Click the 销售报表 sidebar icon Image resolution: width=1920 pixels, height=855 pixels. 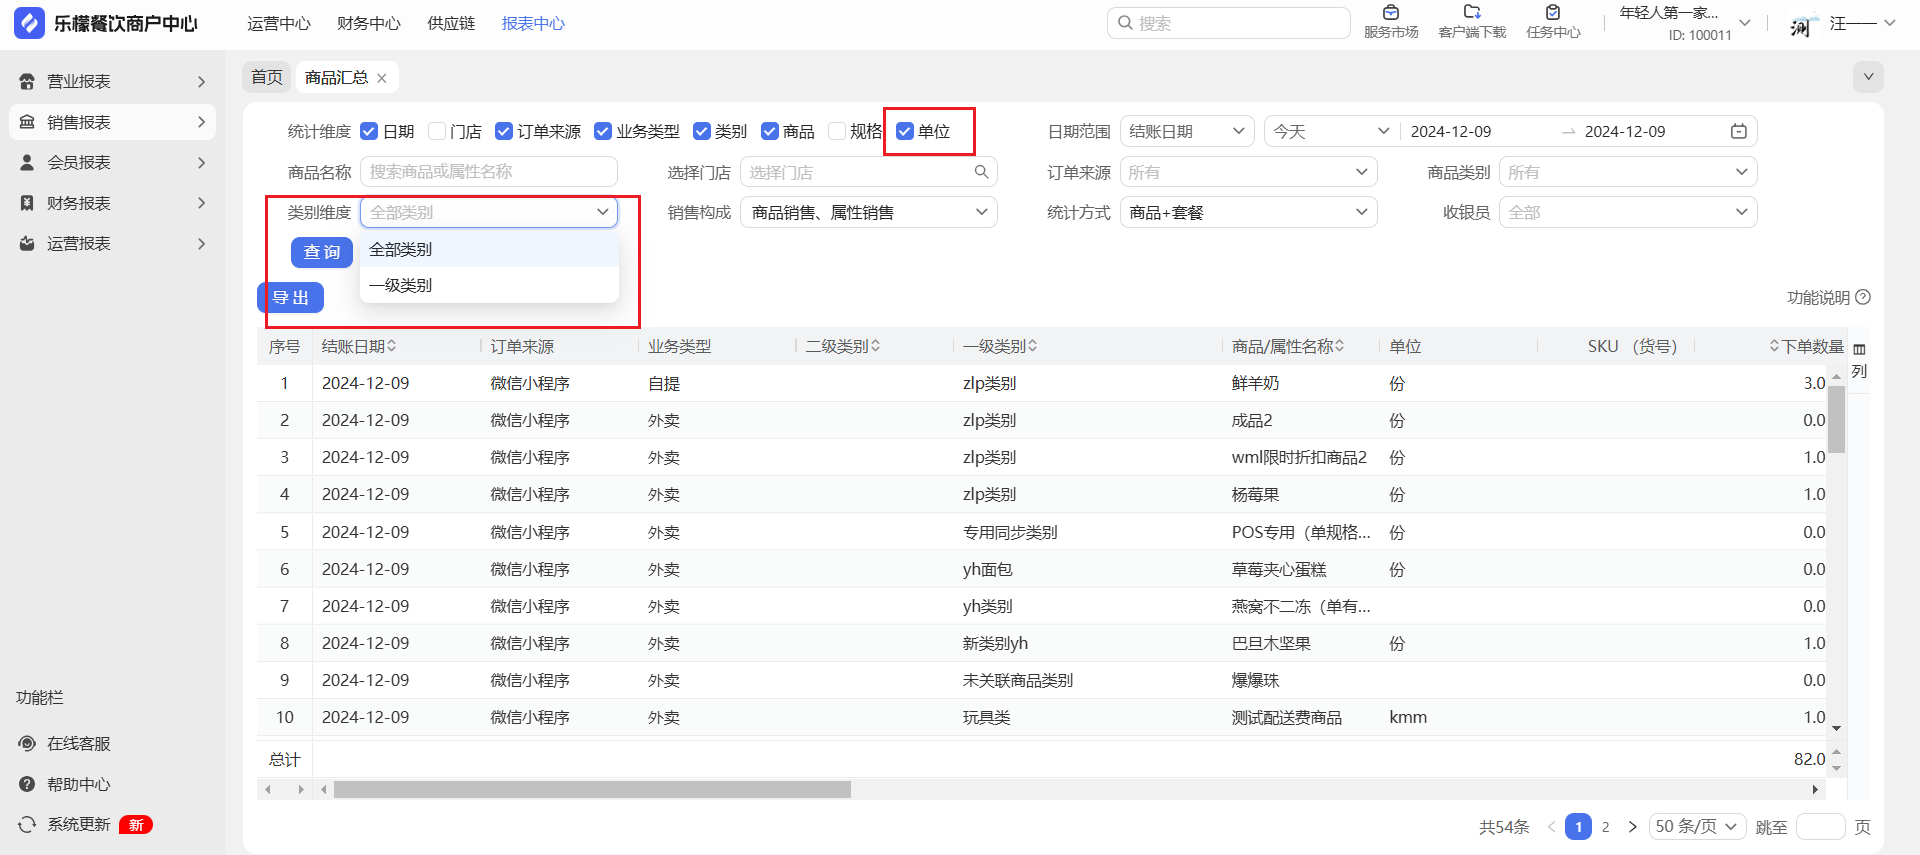(x=27, y=122)
